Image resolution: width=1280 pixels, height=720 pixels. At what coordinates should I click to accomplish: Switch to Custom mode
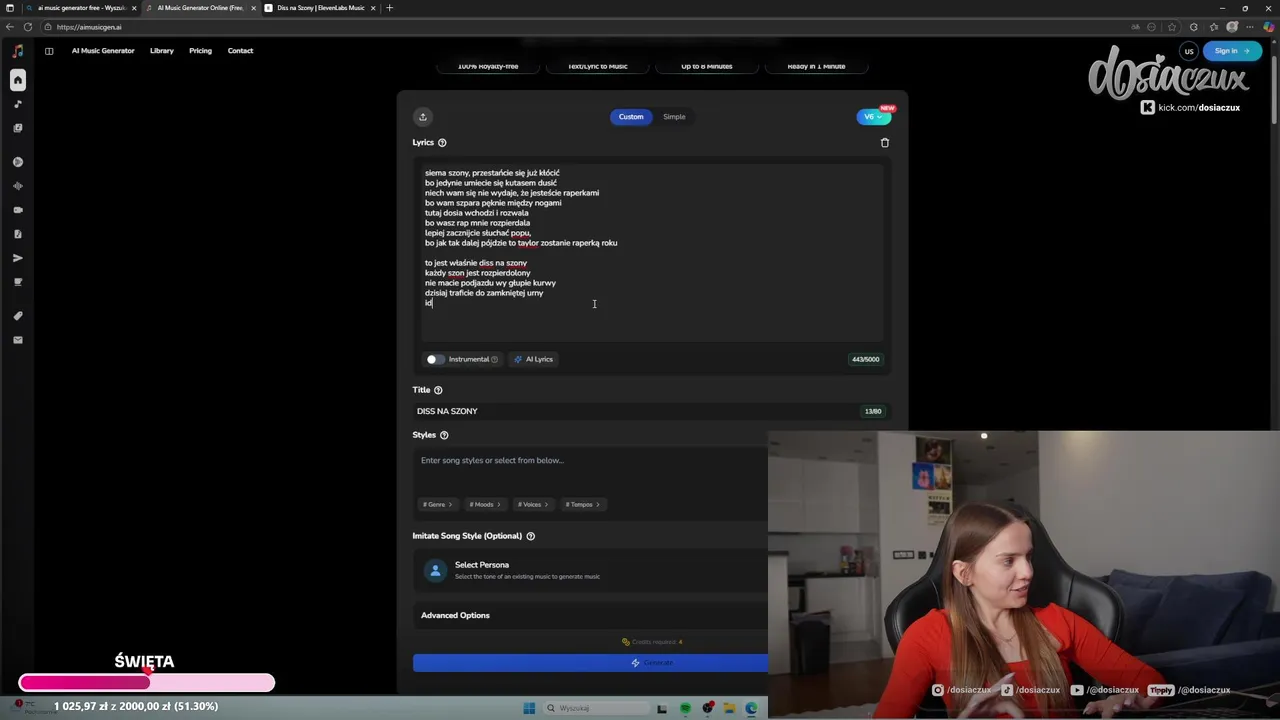pos(631,117)
